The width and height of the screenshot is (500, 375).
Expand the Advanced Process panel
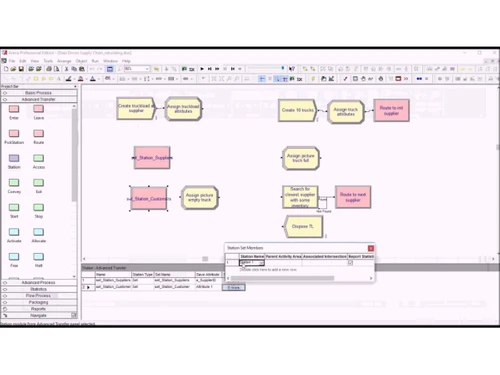coord(39,282)
